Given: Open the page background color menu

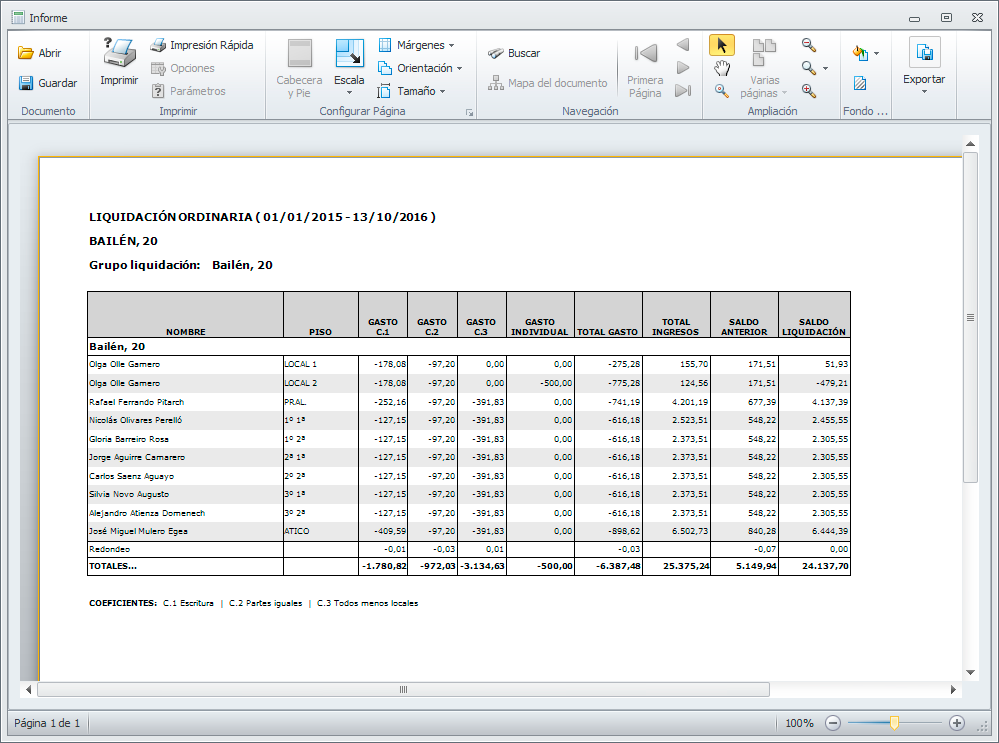Looking at the screenshot, I should (864, 53).
